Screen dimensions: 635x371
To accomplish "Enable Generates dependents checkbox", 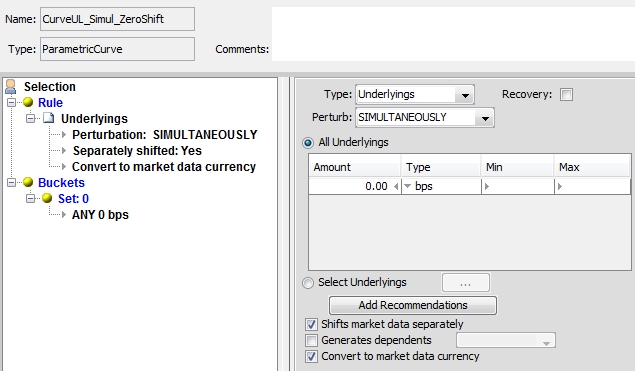I will pyautogui.click(x=311, y=340).
